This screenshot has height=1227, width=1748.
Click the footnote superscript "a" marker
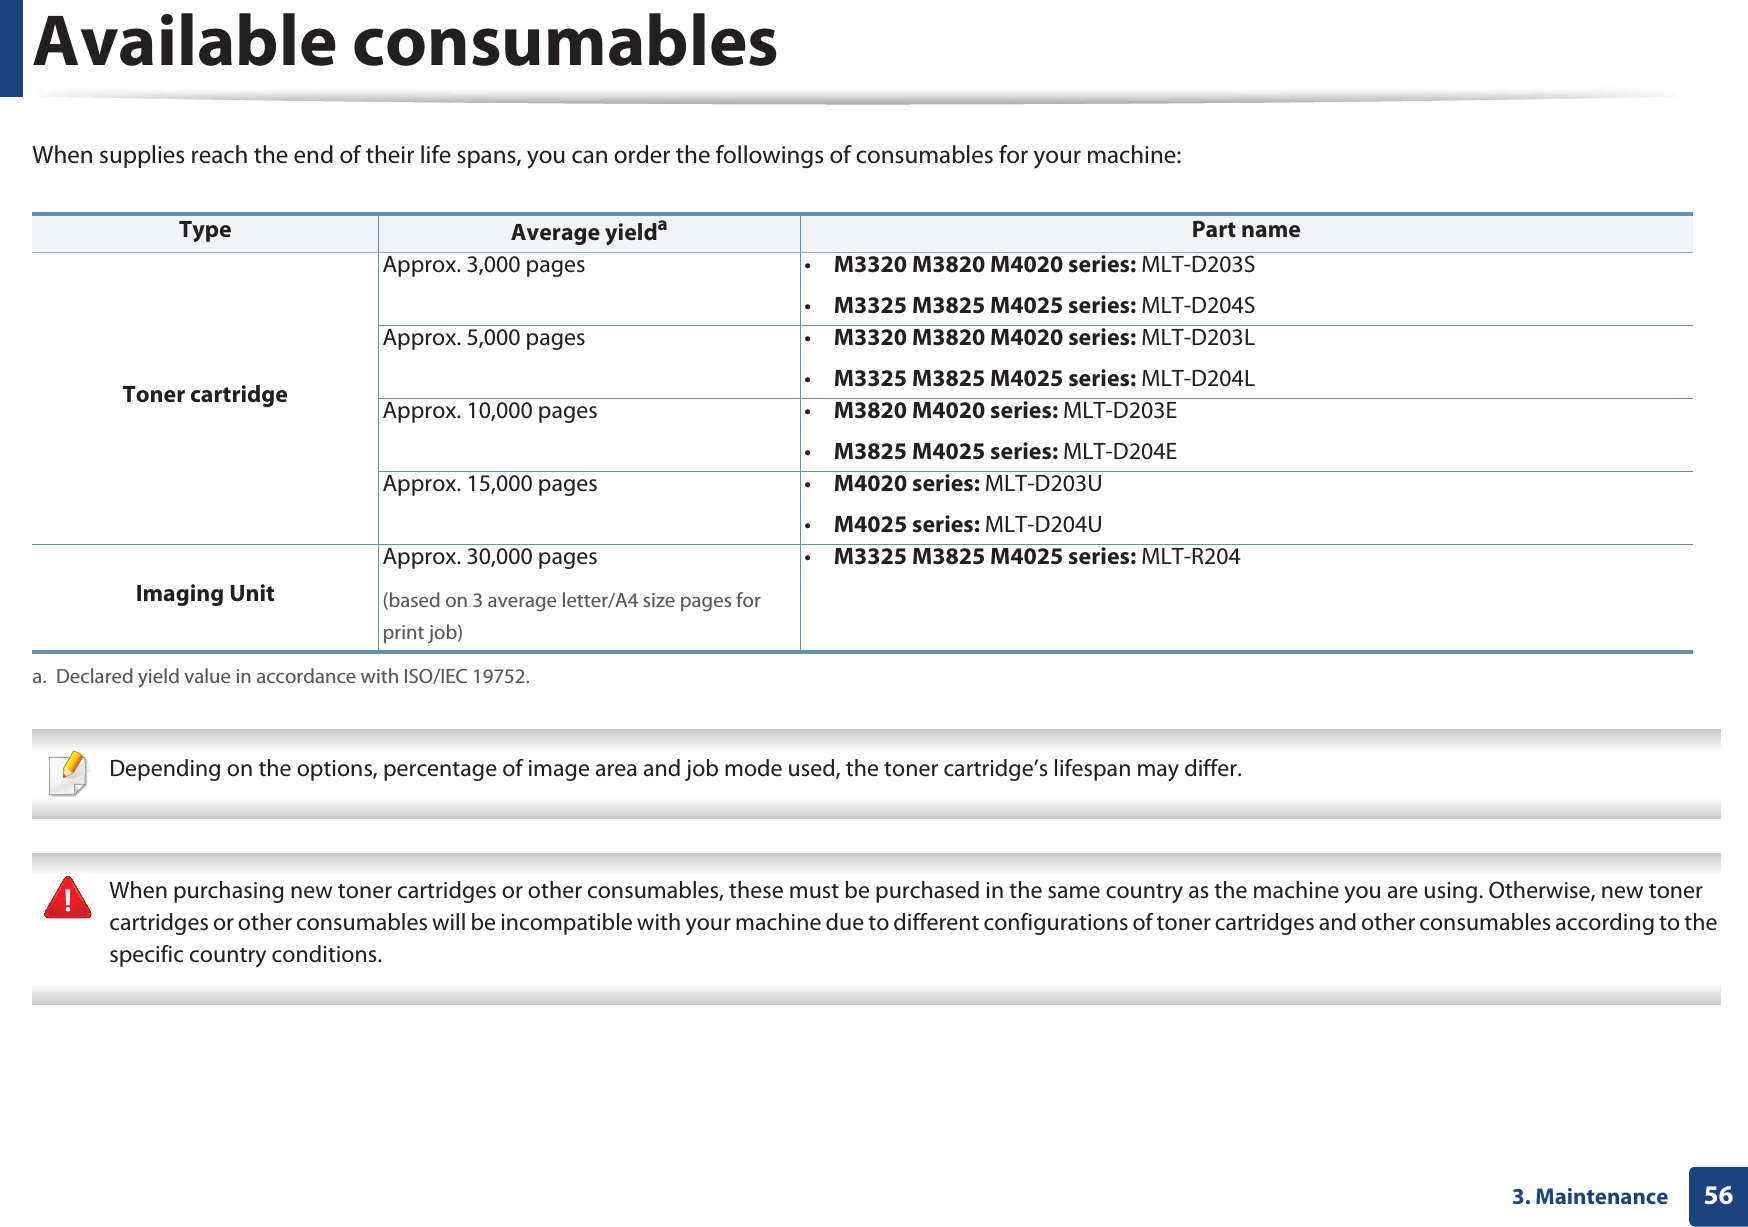pos(662,225)
